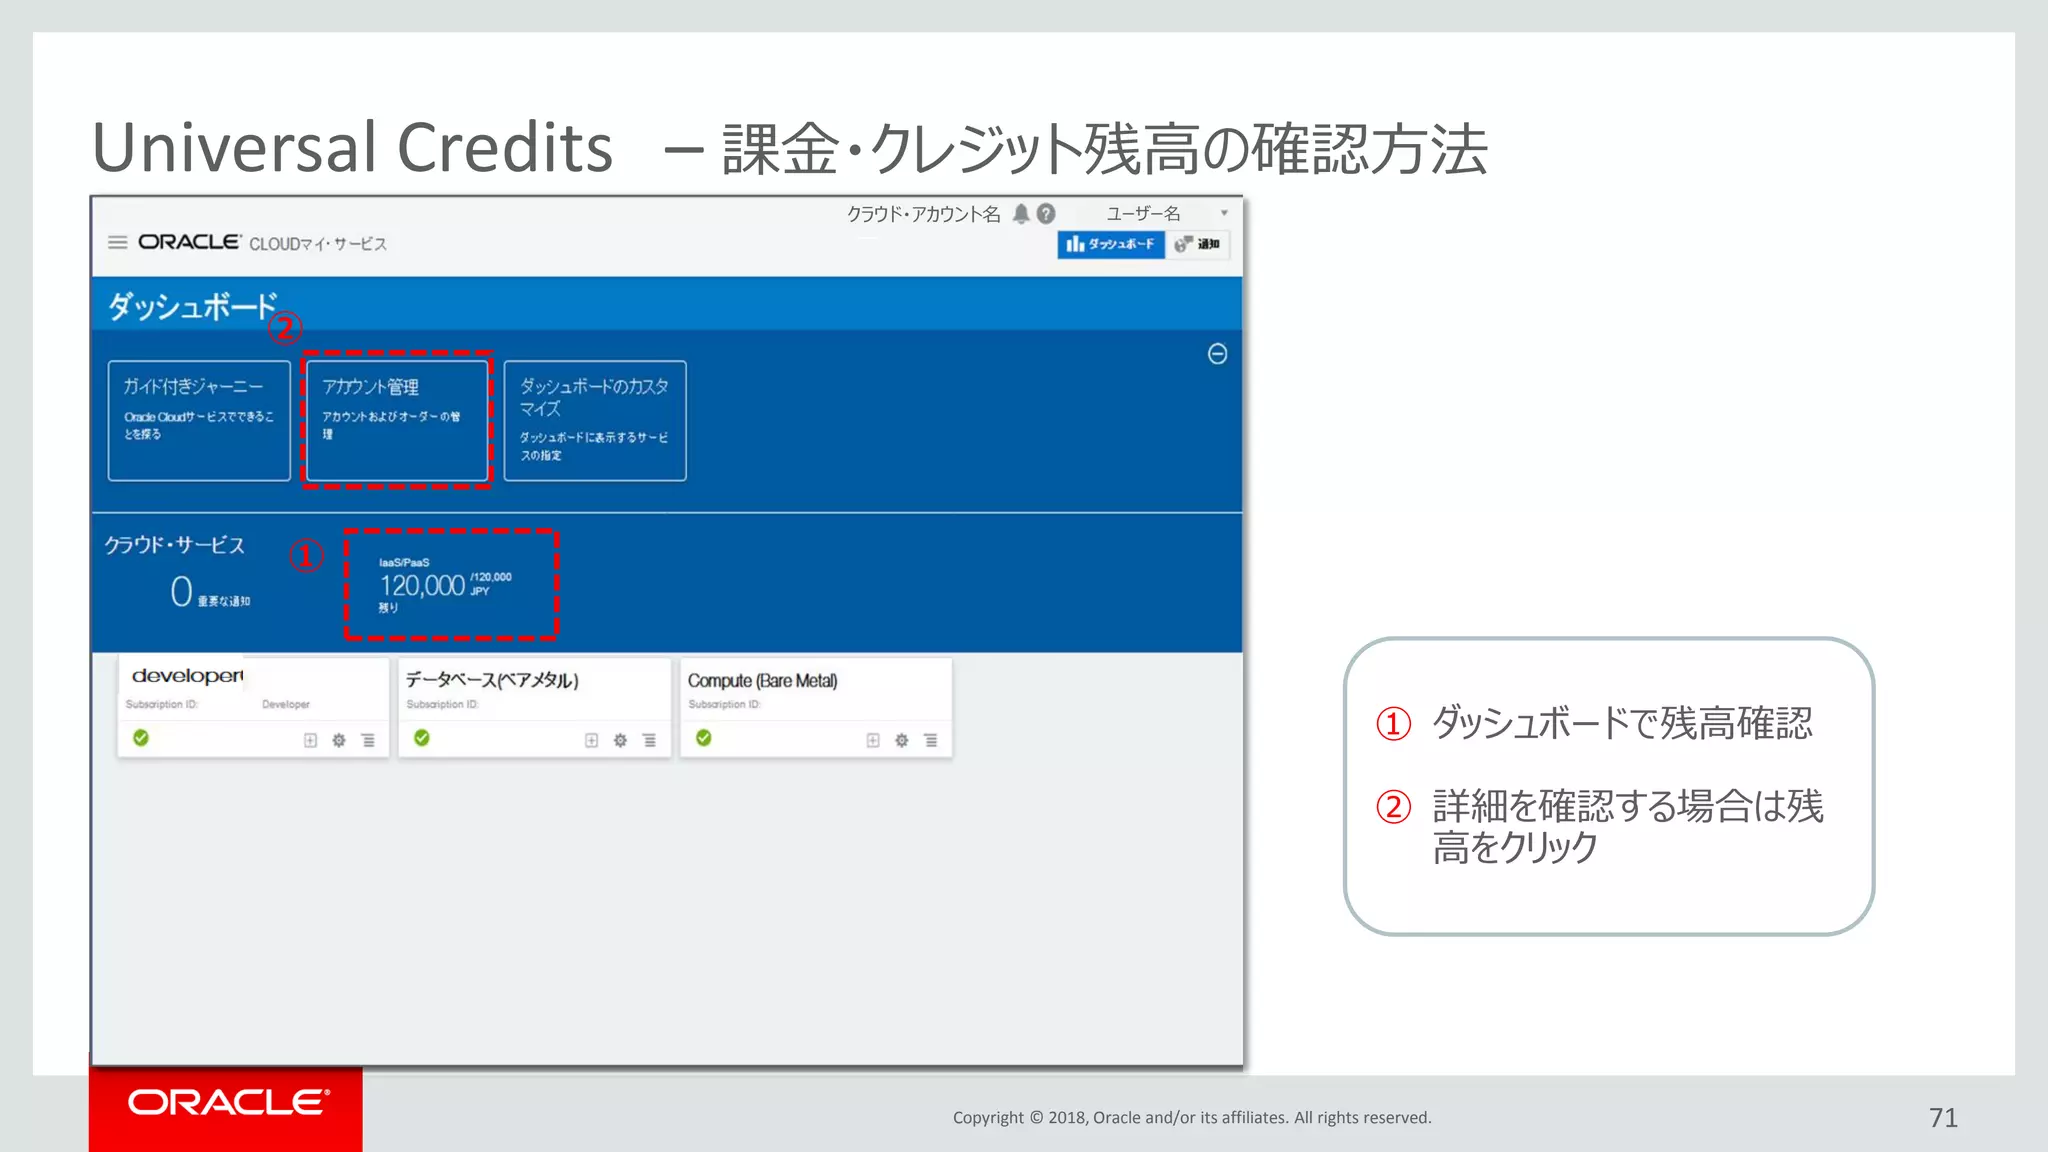Open the アカウント管理 tile
The image size is (2048, 1152).
(397, 421)
